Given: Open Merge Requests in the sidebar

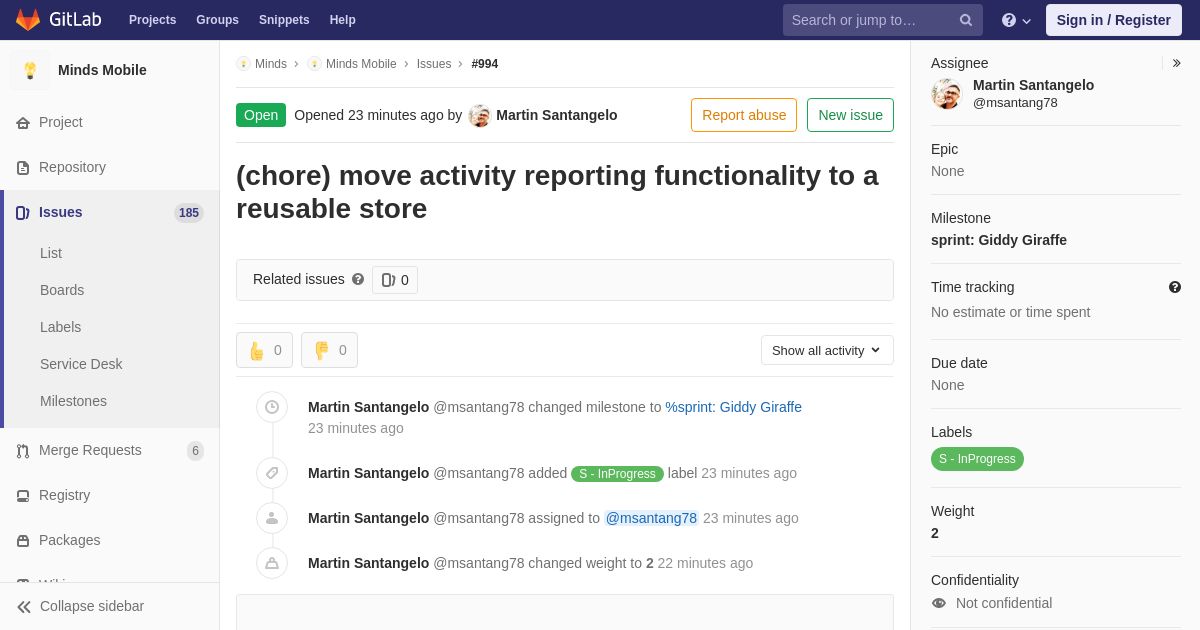Looking at the screenshot, I should [90, 450].
